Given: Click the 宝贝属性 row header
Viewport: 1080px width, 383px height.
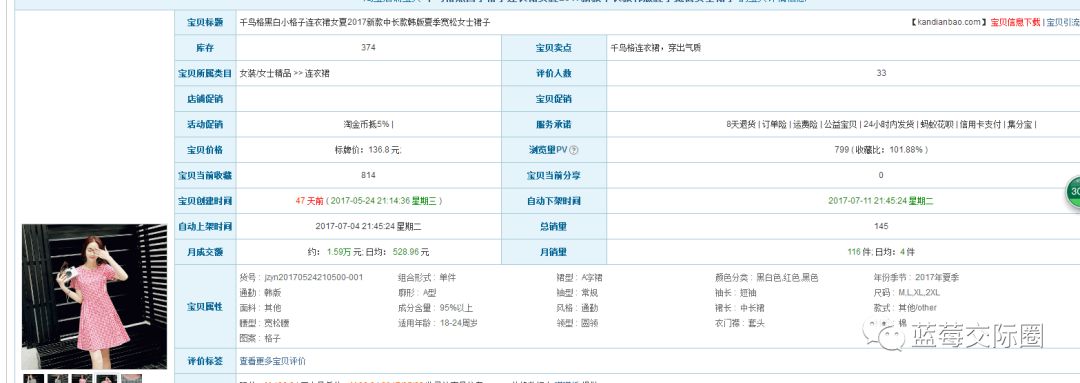Looking at the screenshot, I should 205,307.
